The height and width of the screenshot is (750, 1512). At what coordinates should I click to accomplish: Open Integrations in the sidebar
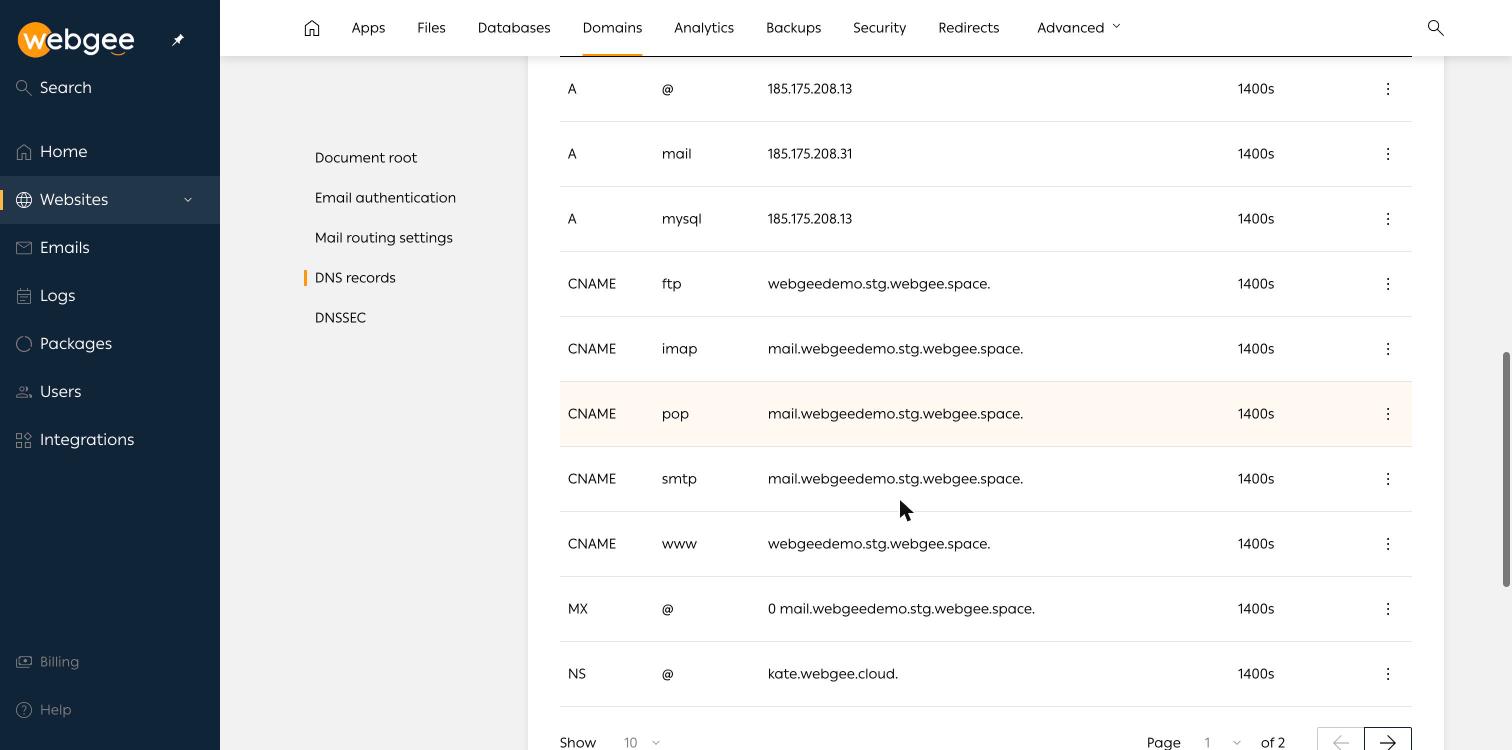[110, 440]
